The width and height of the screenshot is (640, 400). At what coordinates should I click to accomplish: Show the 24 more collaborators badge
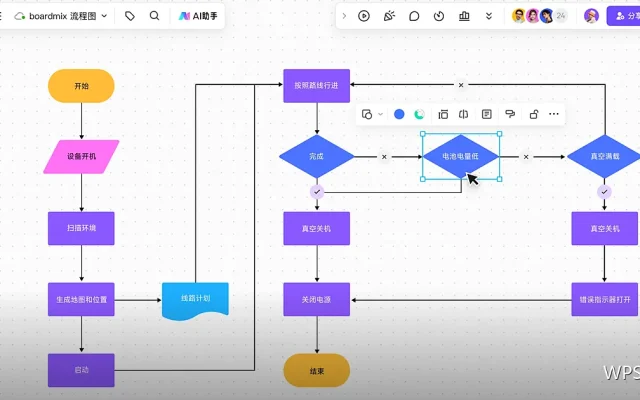pos(561,16)
